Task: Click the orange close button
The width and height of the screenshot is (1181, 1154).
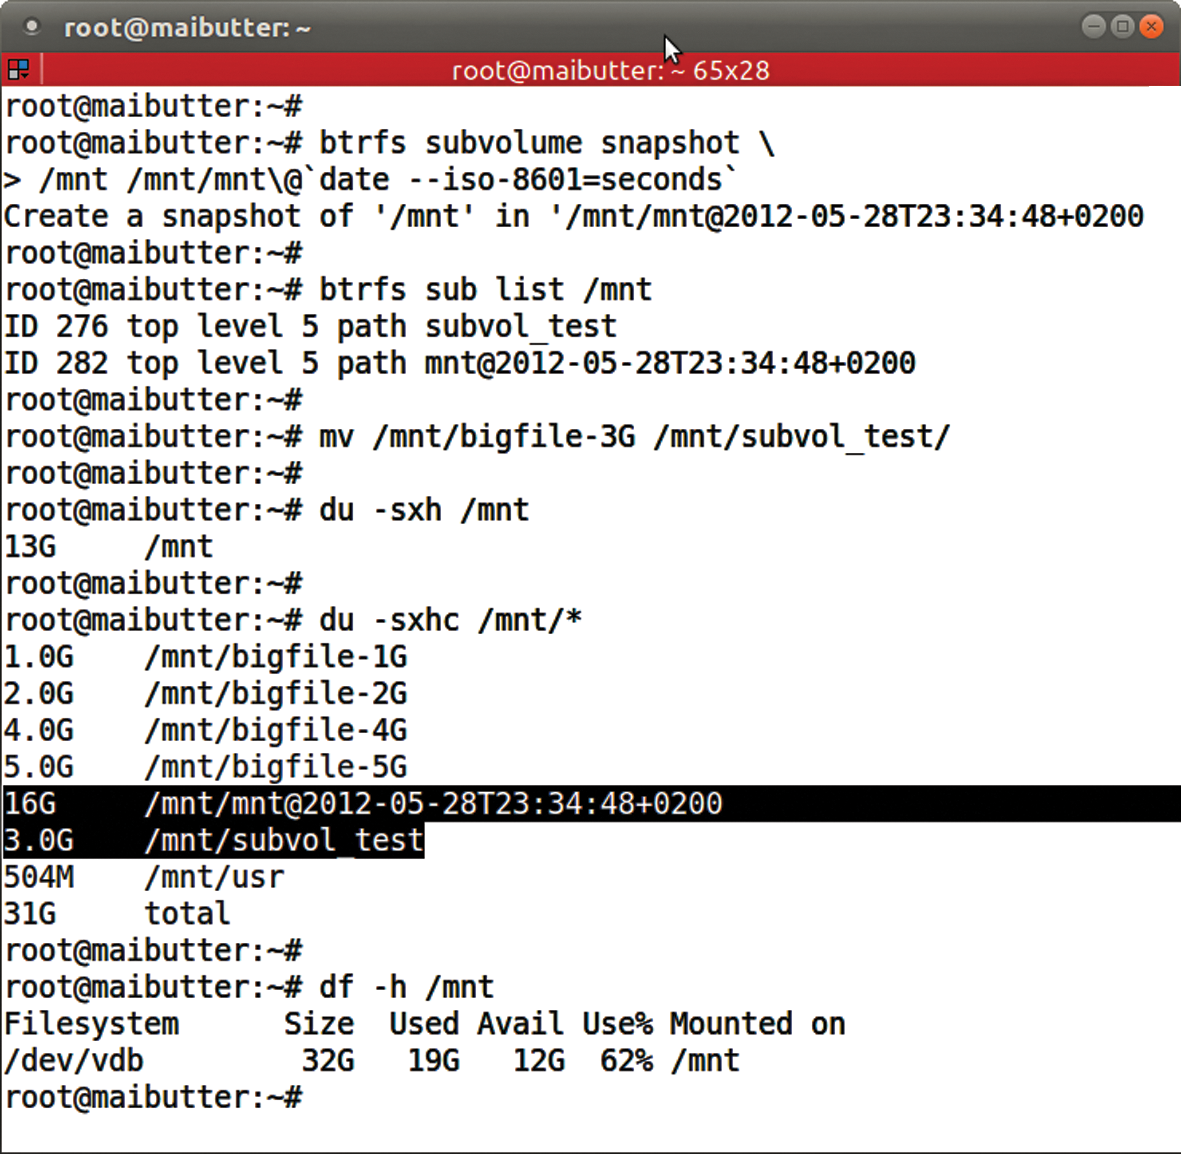Action: point(1152,26)
